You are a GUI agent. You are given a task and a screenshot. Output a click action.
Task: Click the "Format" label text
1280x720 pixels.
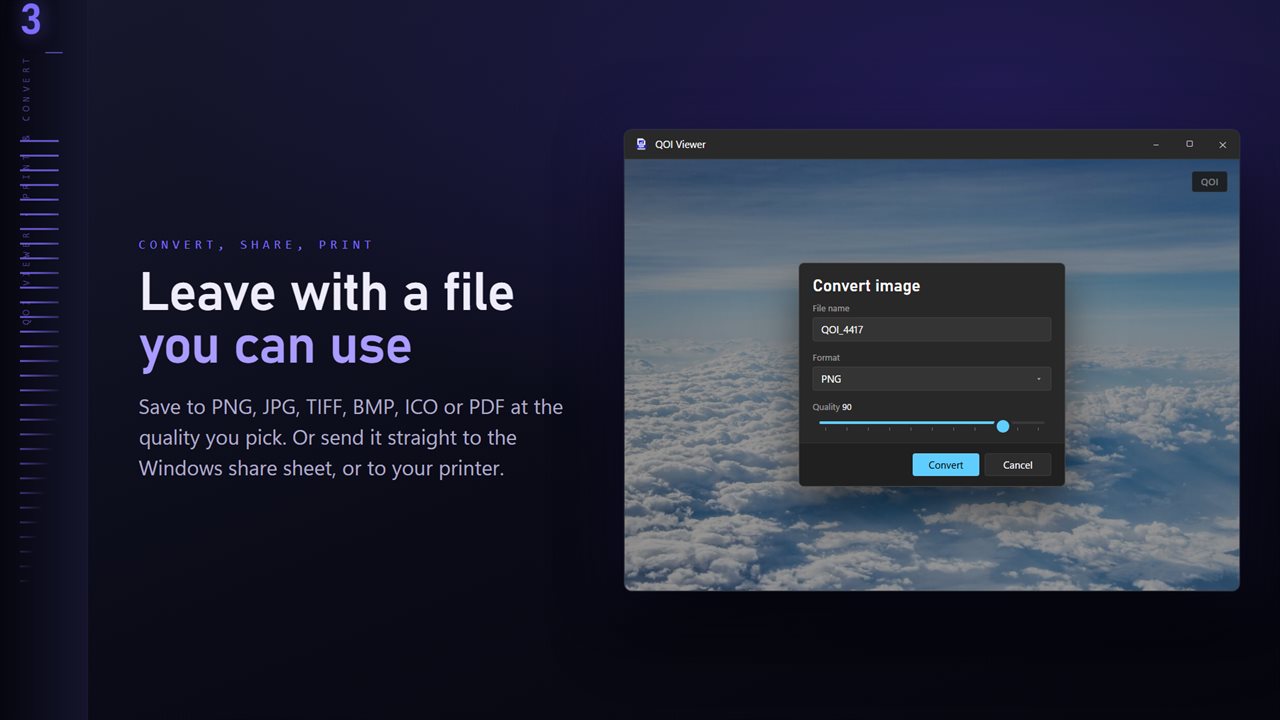826,357
